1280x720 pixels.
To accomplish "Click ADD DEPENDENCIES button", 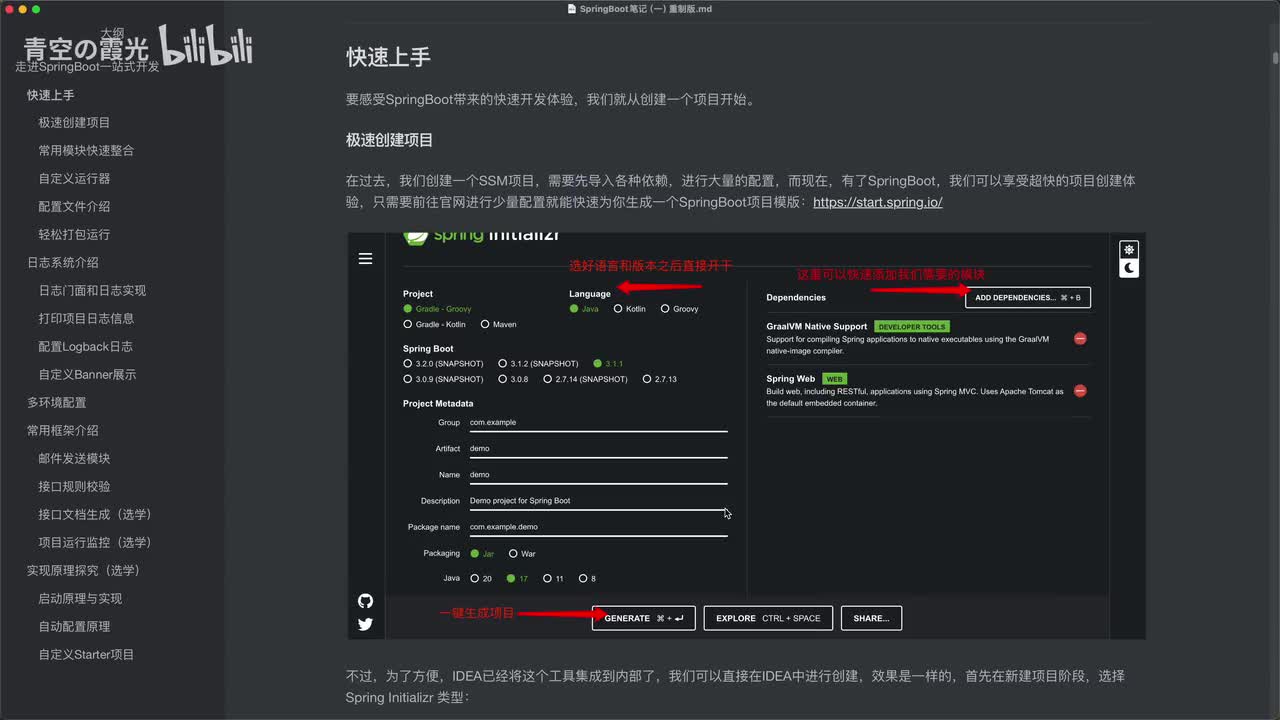I will 1028,297.
